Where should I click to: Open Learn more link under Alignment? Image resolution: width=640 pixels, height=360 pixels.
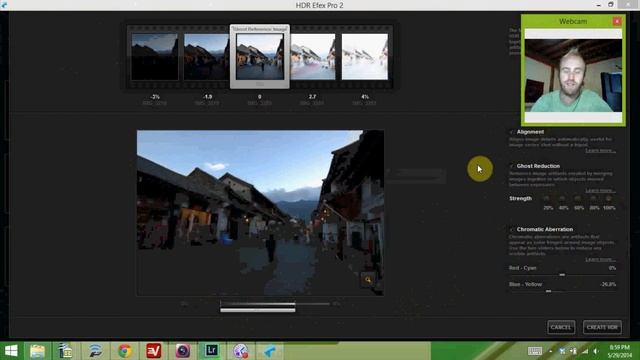[x=600, y=151]
